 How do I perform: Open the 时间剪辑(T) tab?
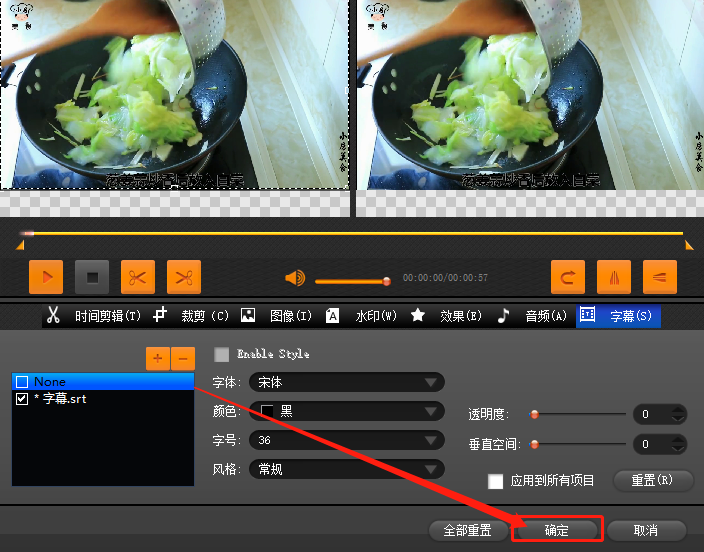[x=108, y=316]
